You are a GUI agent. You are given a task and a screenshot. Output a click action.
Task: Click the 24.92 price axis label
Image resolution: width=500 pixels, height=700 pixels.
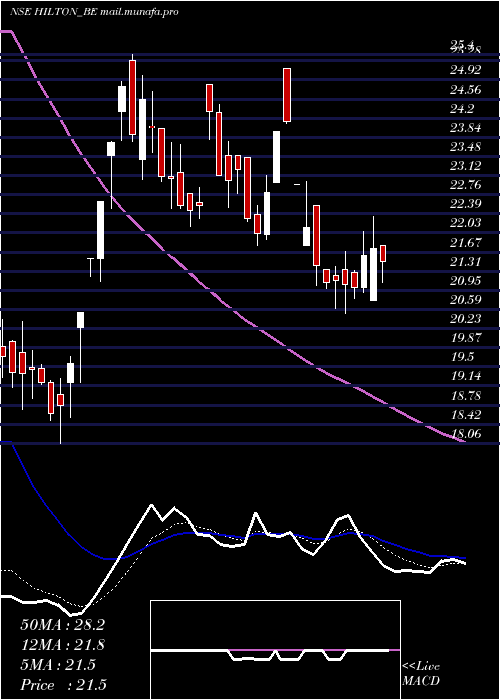pyautogui.click(x=465, y=70)
